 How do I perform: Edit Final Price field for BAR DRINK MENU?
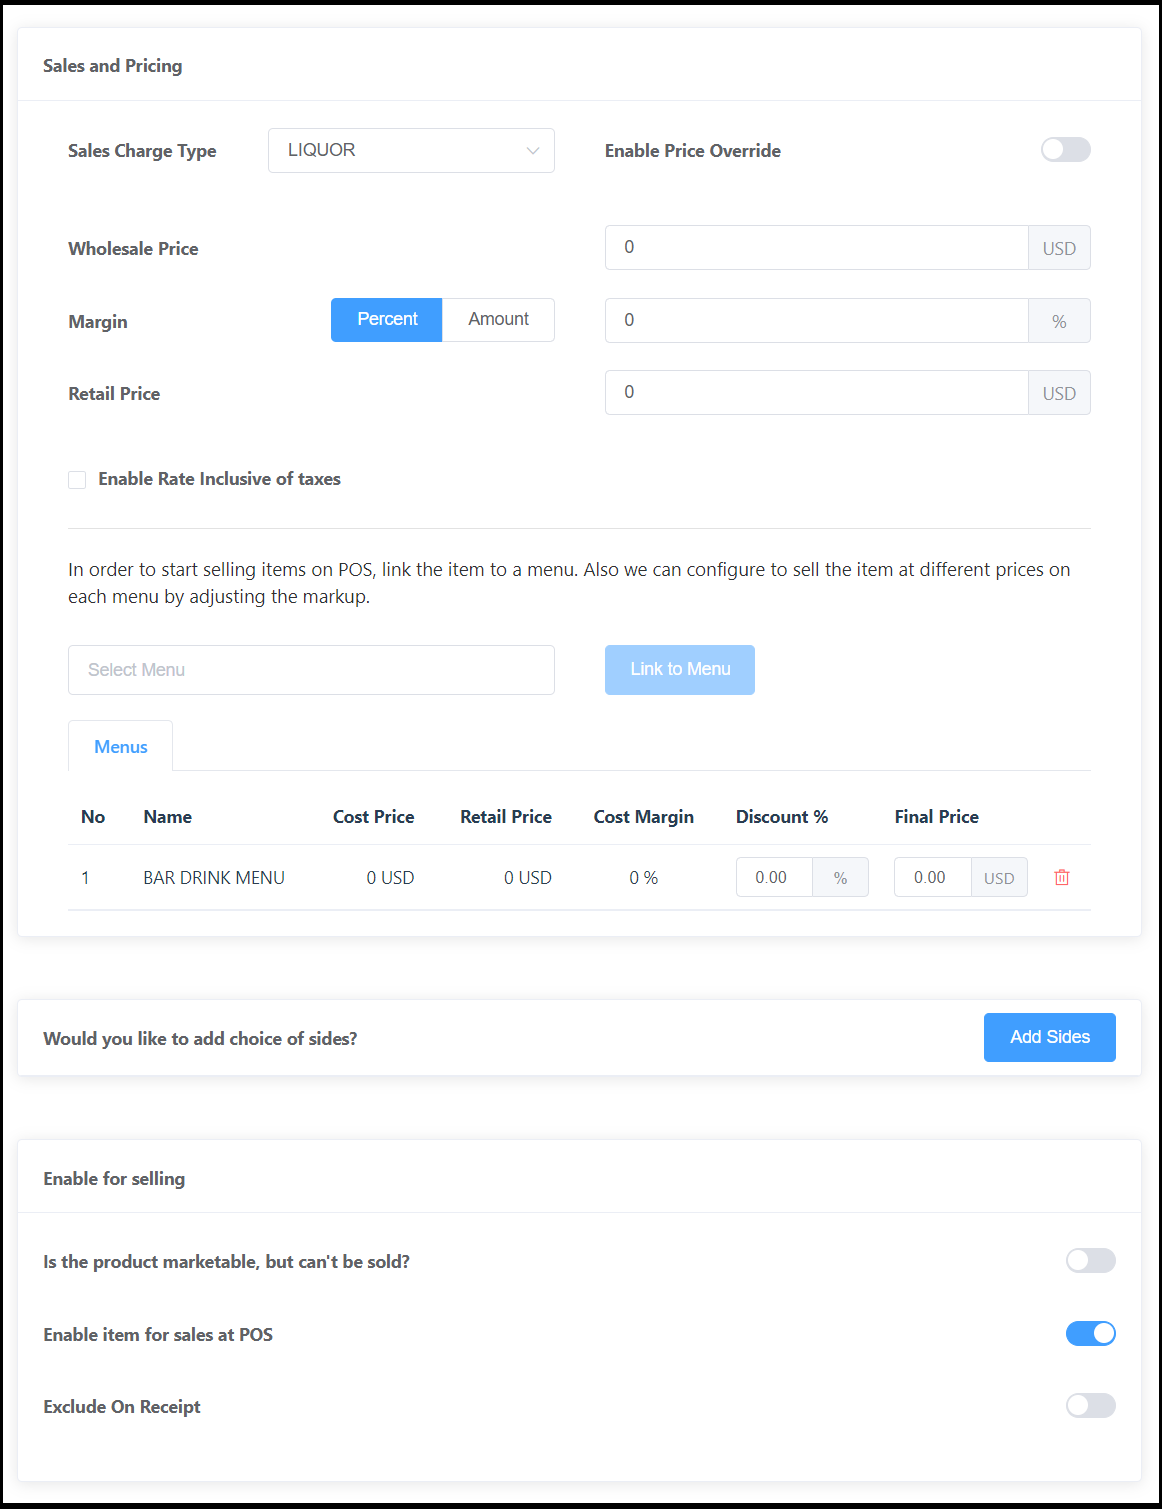tap(932, 877)
